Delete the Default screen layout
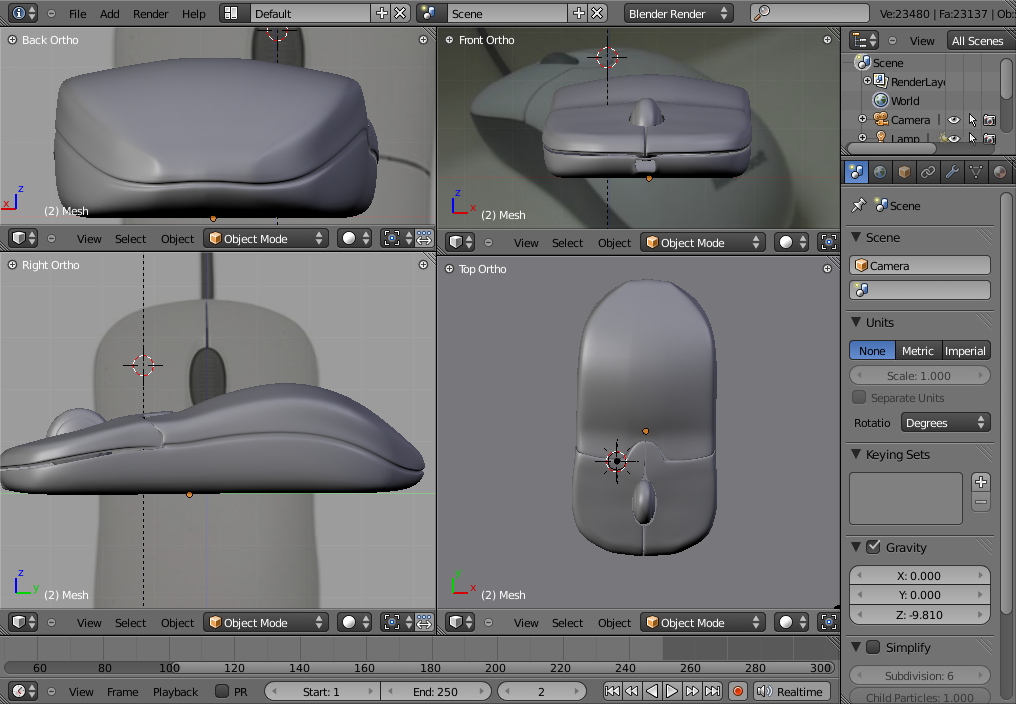Image resolution: width=1016 pixels, height=704 pixels. [x=401, y=13]
